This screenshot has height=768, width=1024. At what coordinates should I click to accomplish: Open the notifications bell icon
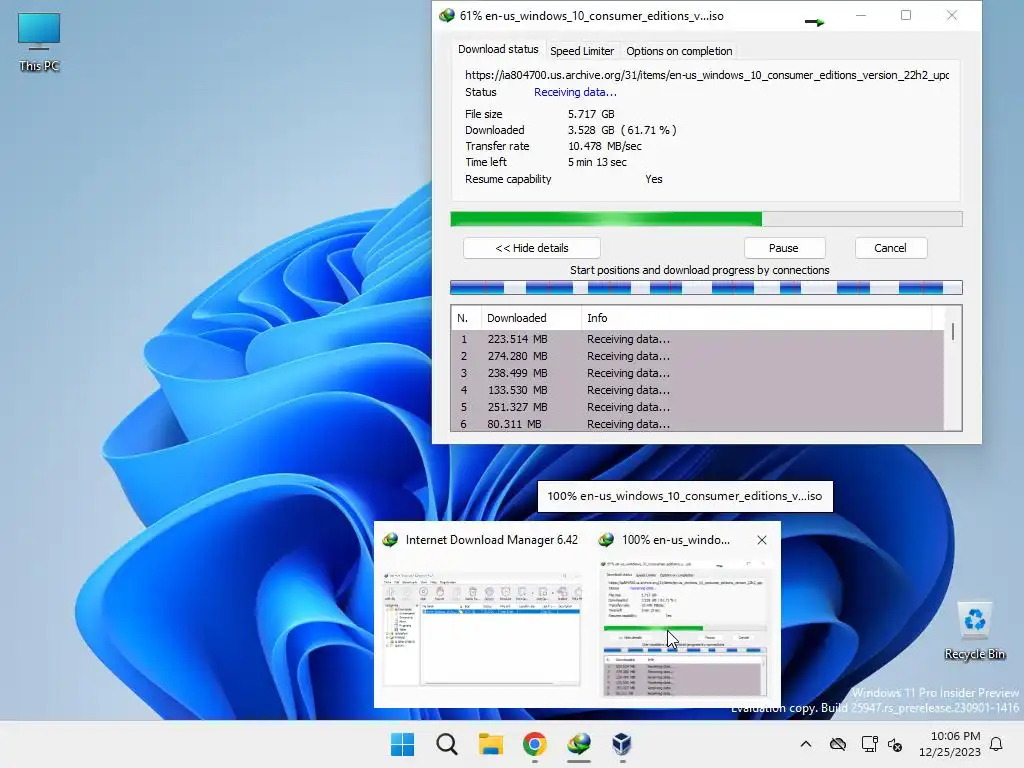pyautogui.click(x=997, y=744)
